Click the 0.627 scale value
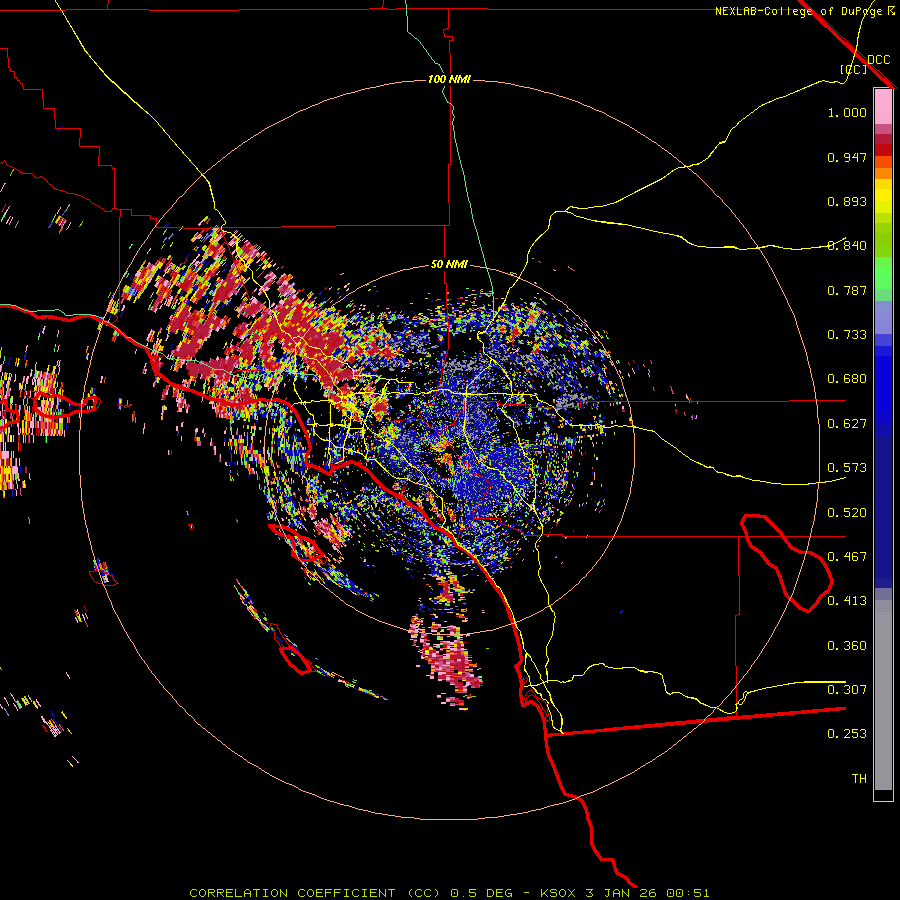Viewport: 900px width, 900px height. pyautogui.click(x=847, y=424)
